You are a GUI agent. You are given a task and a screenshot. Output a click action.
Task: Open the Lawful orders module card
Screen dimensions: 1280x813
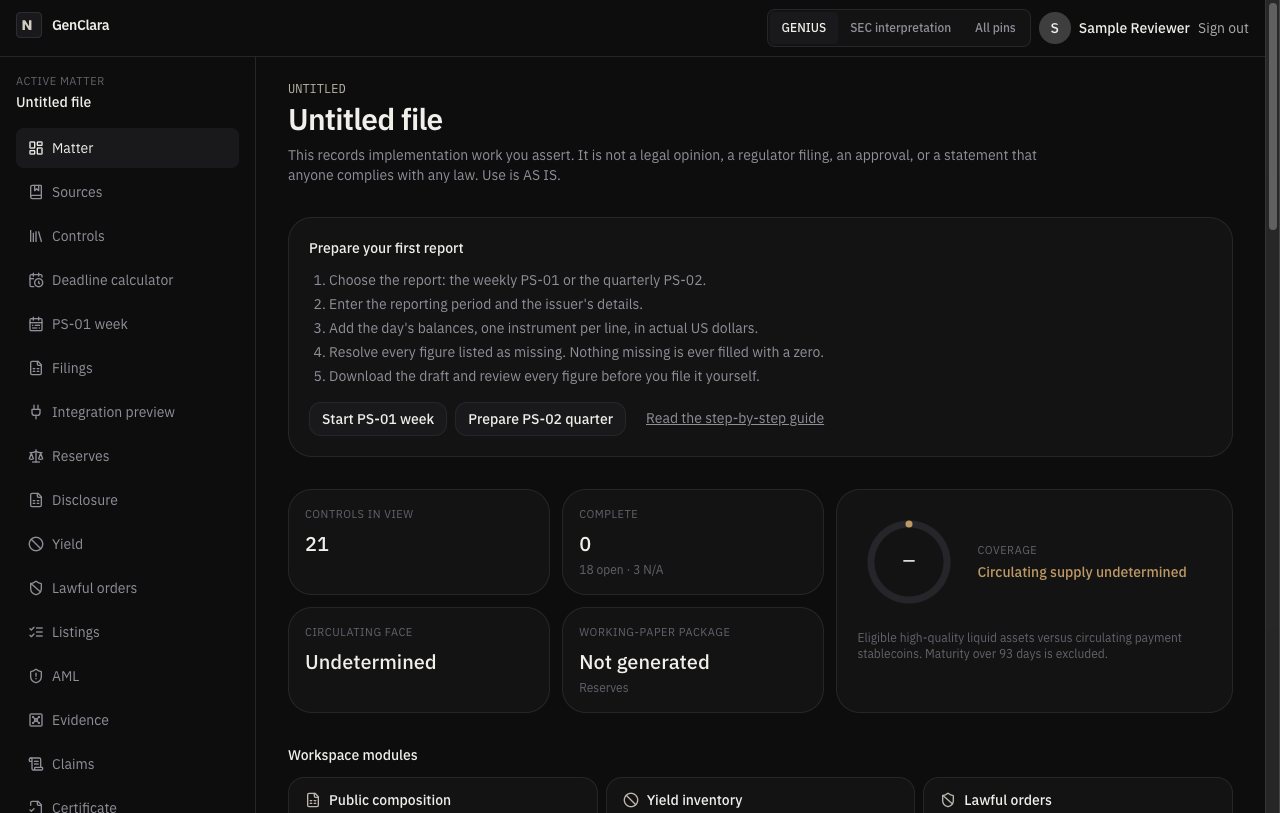(1078, 796)
